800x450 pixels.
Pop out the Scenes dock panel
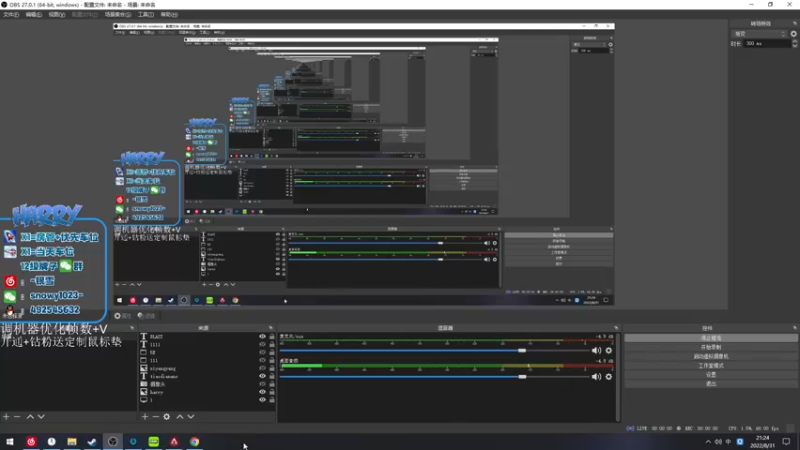point(132,328)
